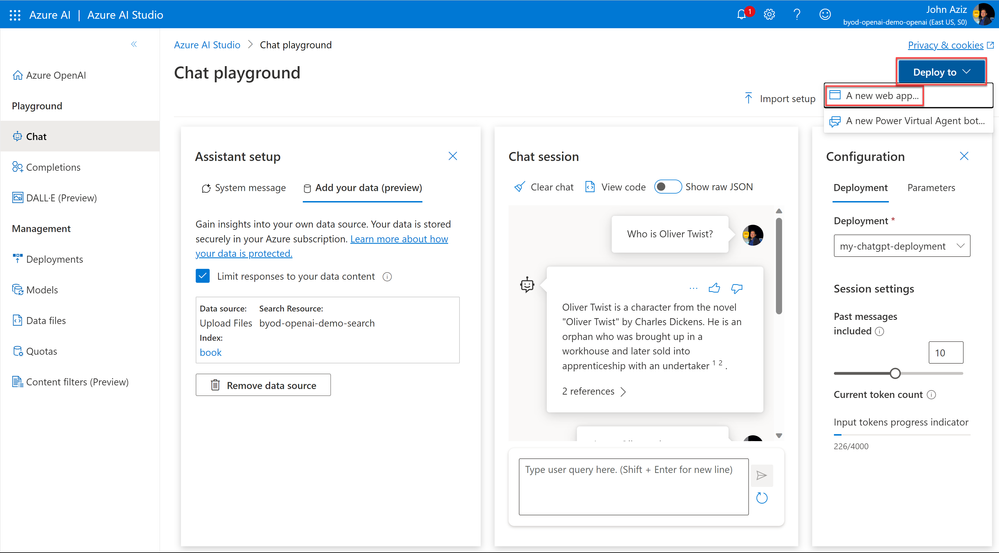Click Past messages value field showing 10
Image resolution: width=999 pixels, height=553 pixels.
click(x=945, y=352)
